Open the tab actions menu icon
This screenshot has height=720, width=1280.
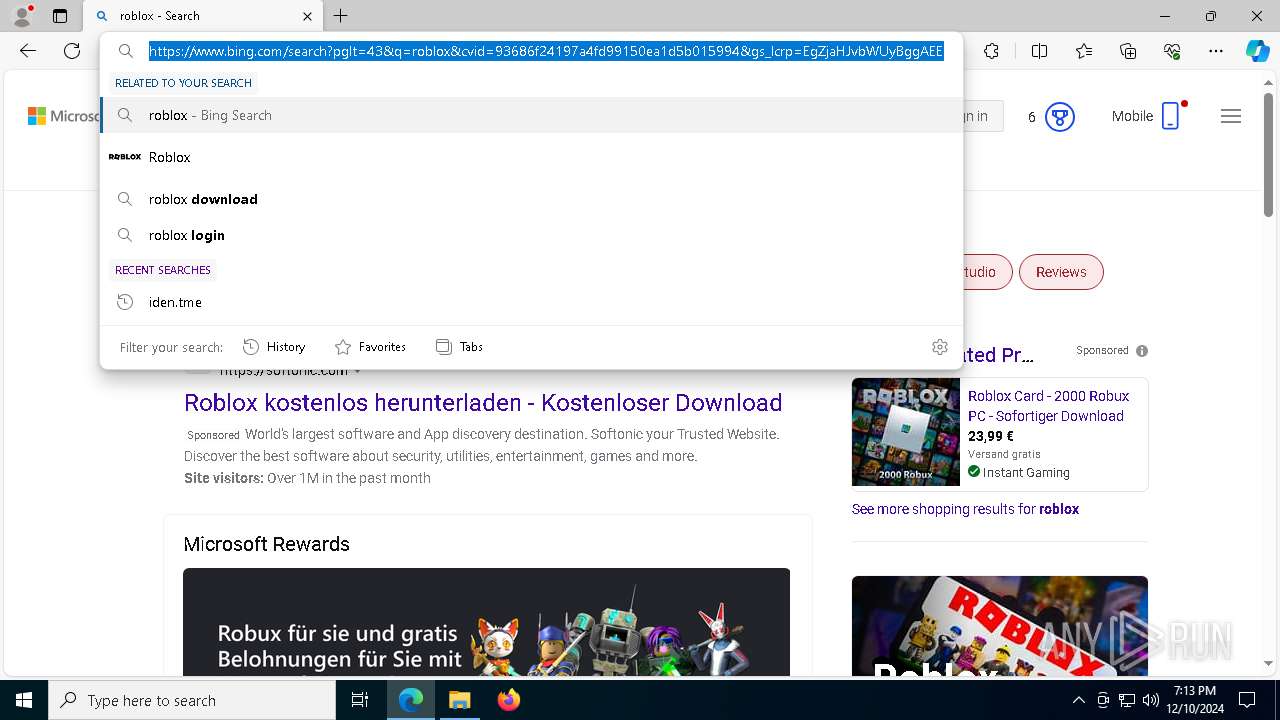60,16
